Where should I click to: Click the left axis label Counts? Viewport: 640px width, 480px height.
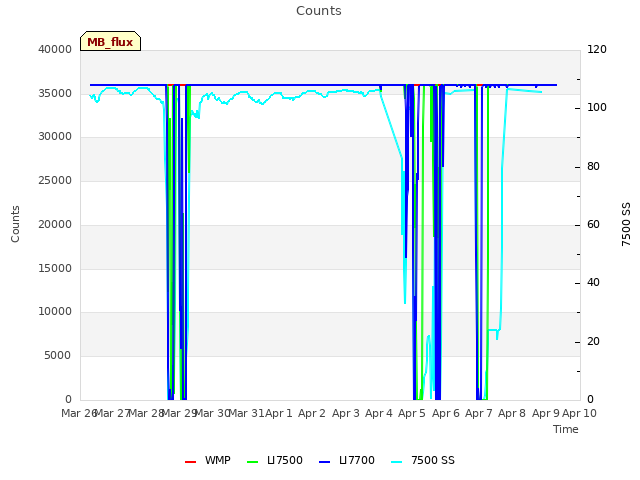tap(15, 224)
